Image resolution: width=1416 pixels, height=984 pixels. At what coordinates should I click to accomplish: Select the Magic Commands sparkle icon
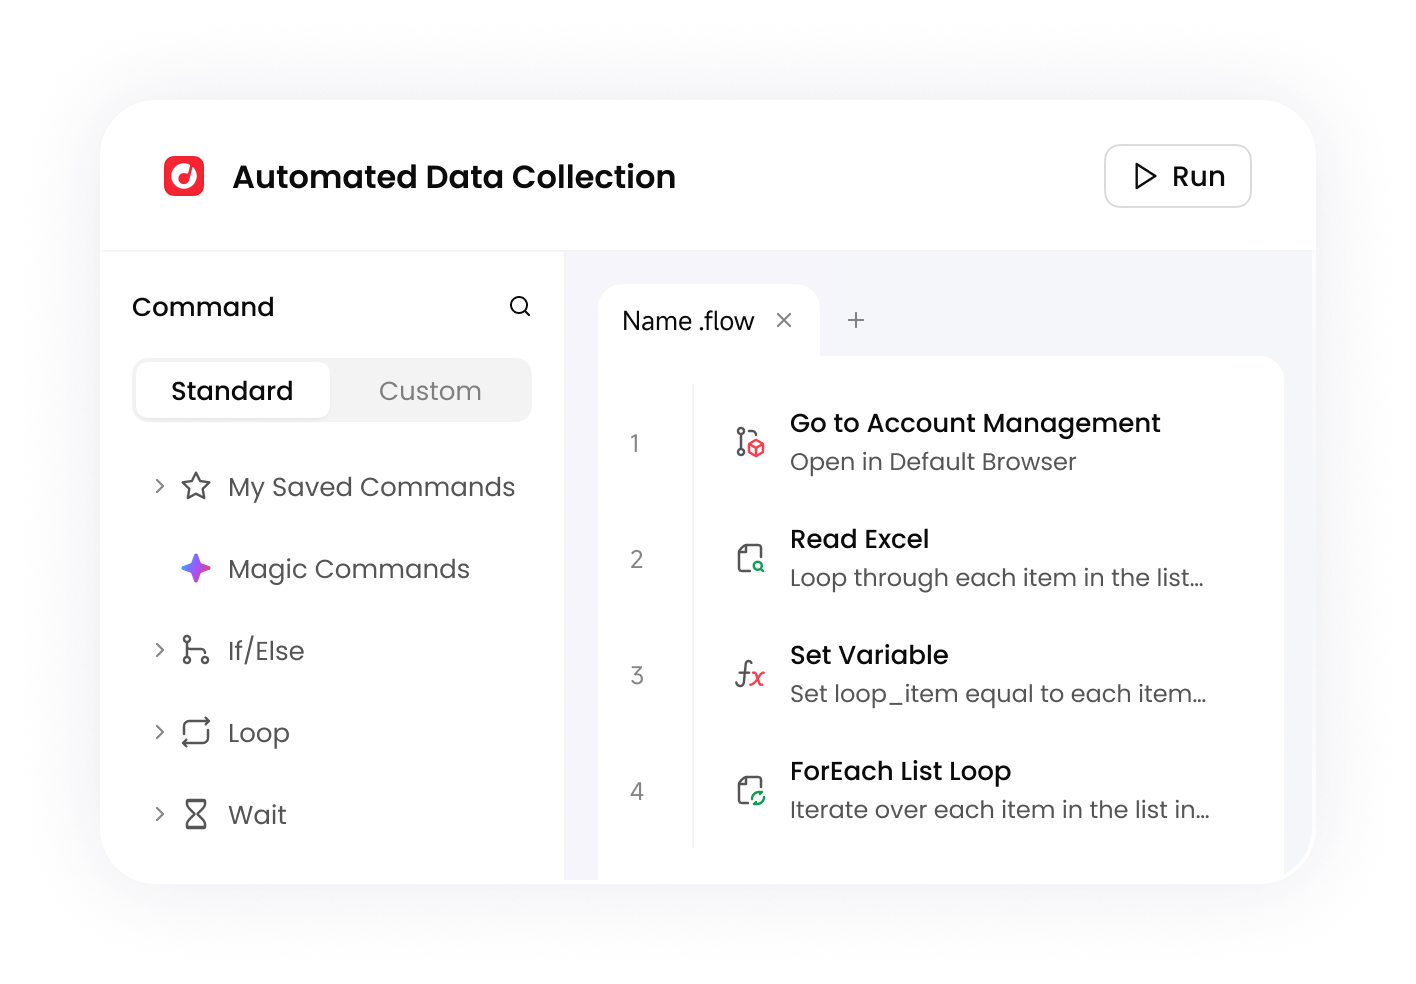(196, 568)
